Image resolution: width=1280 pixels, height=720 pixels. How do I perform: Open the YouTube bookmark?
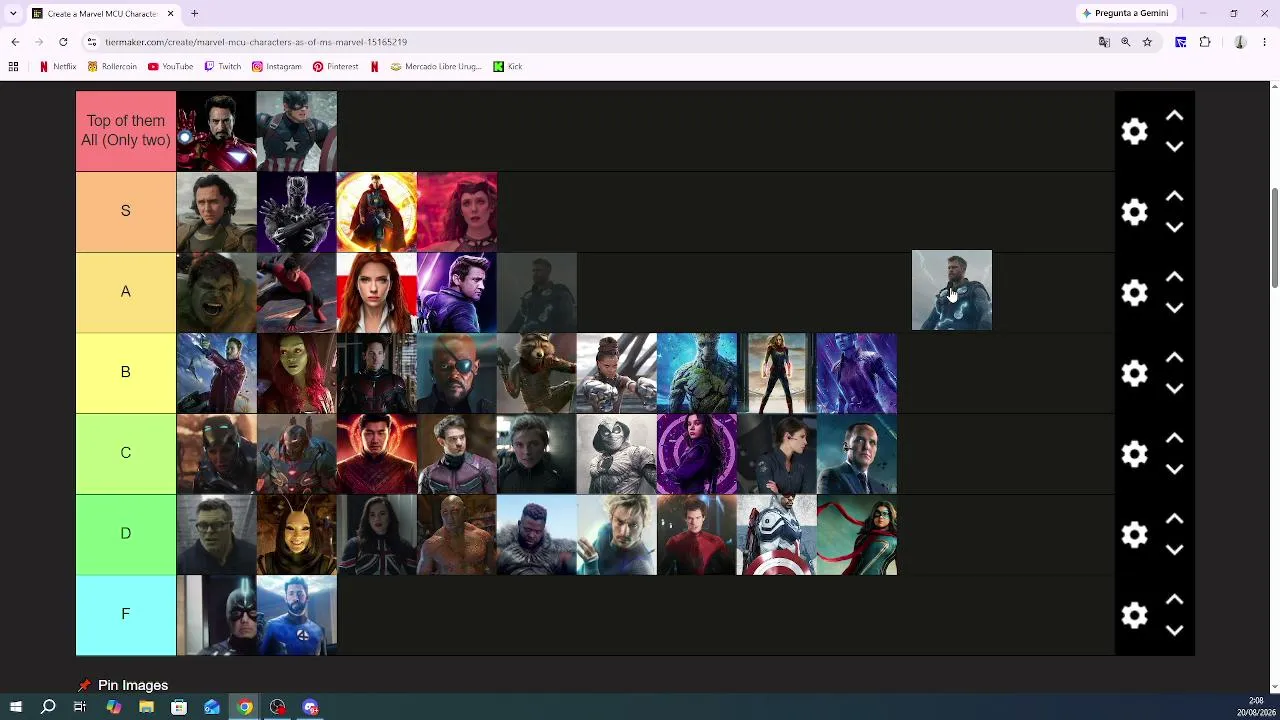coord(170,67)
